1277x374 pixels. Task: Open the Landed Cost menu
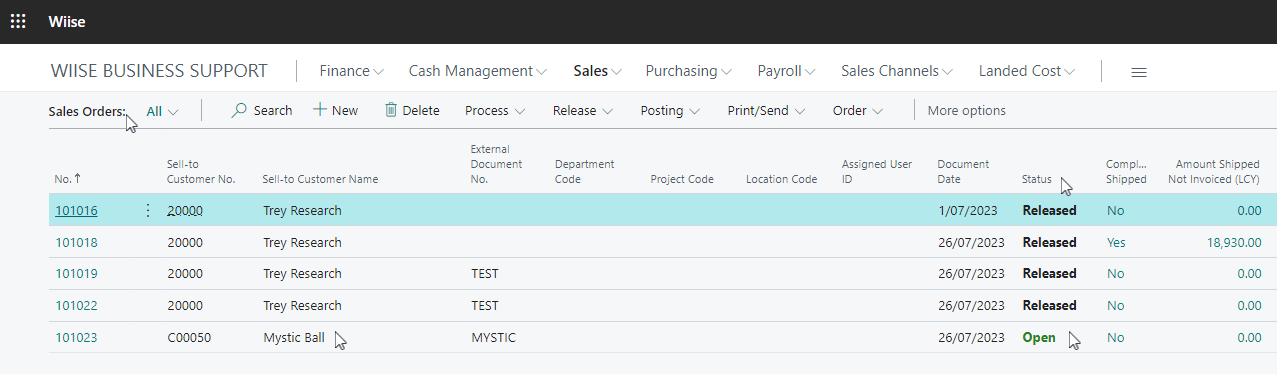coord(1027,71)
